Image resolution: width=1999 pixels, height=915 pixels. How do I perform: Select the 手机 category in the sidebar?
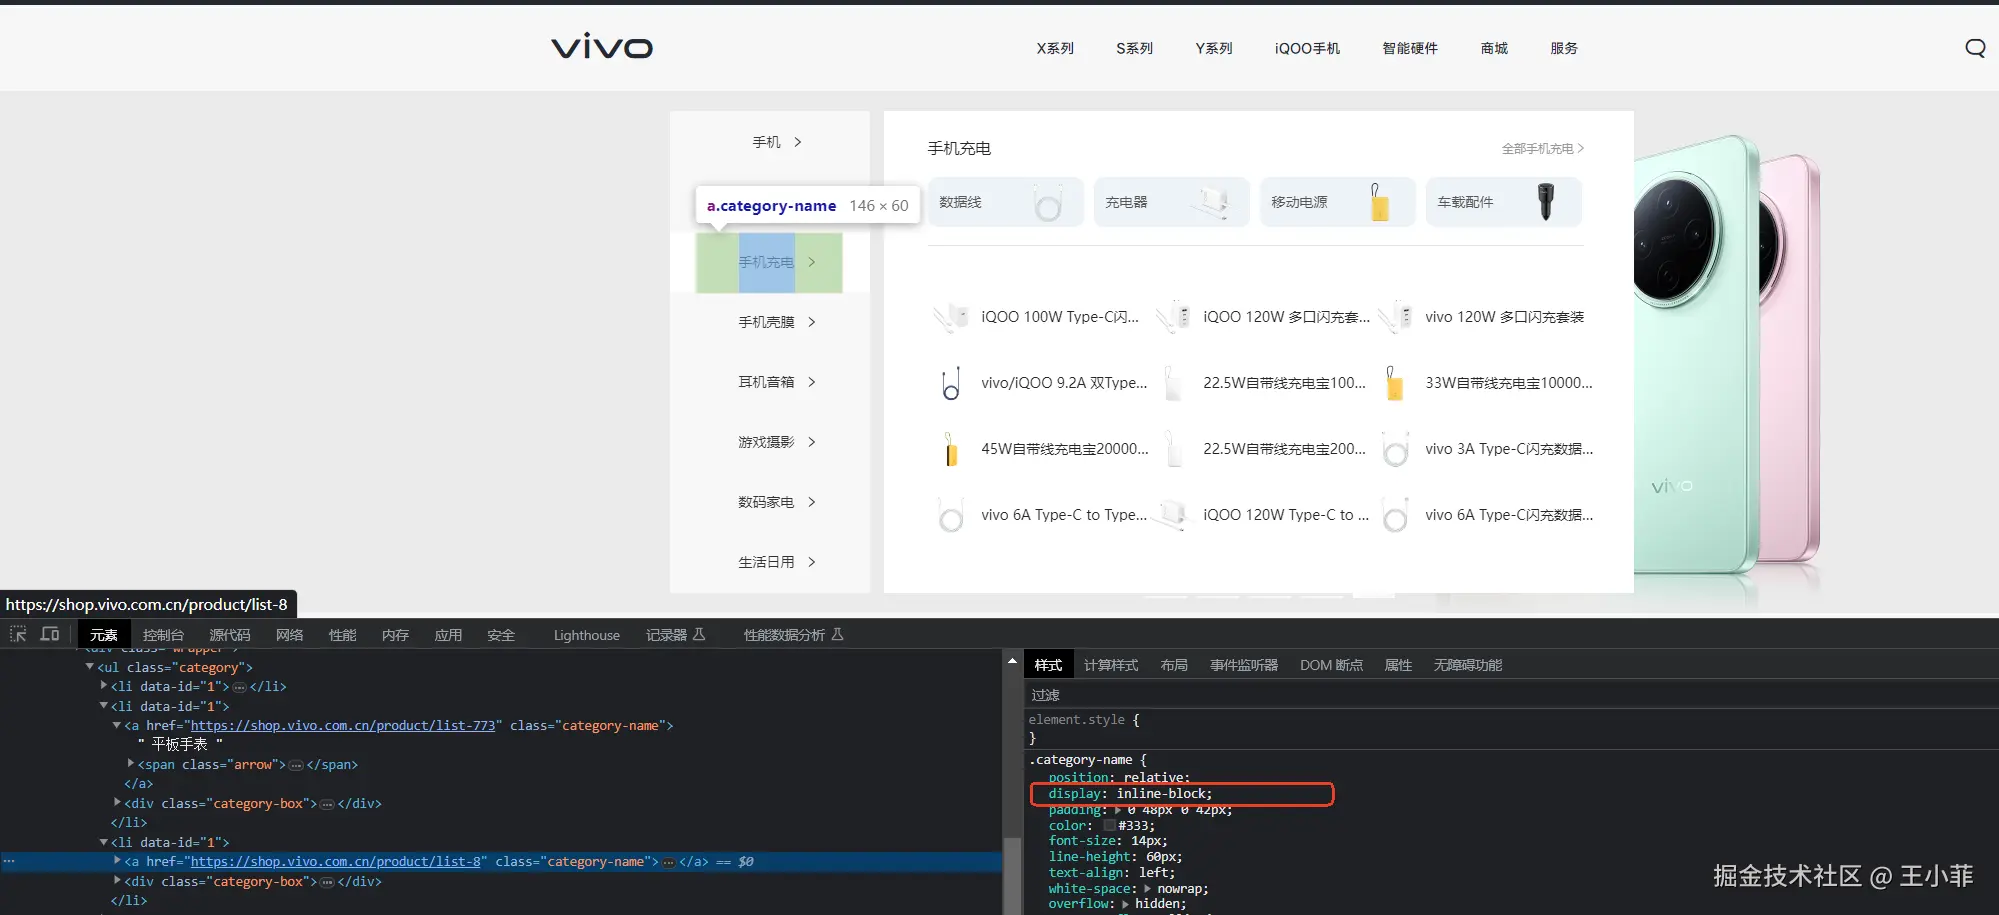pyautogui.click(x=769, y=142)
